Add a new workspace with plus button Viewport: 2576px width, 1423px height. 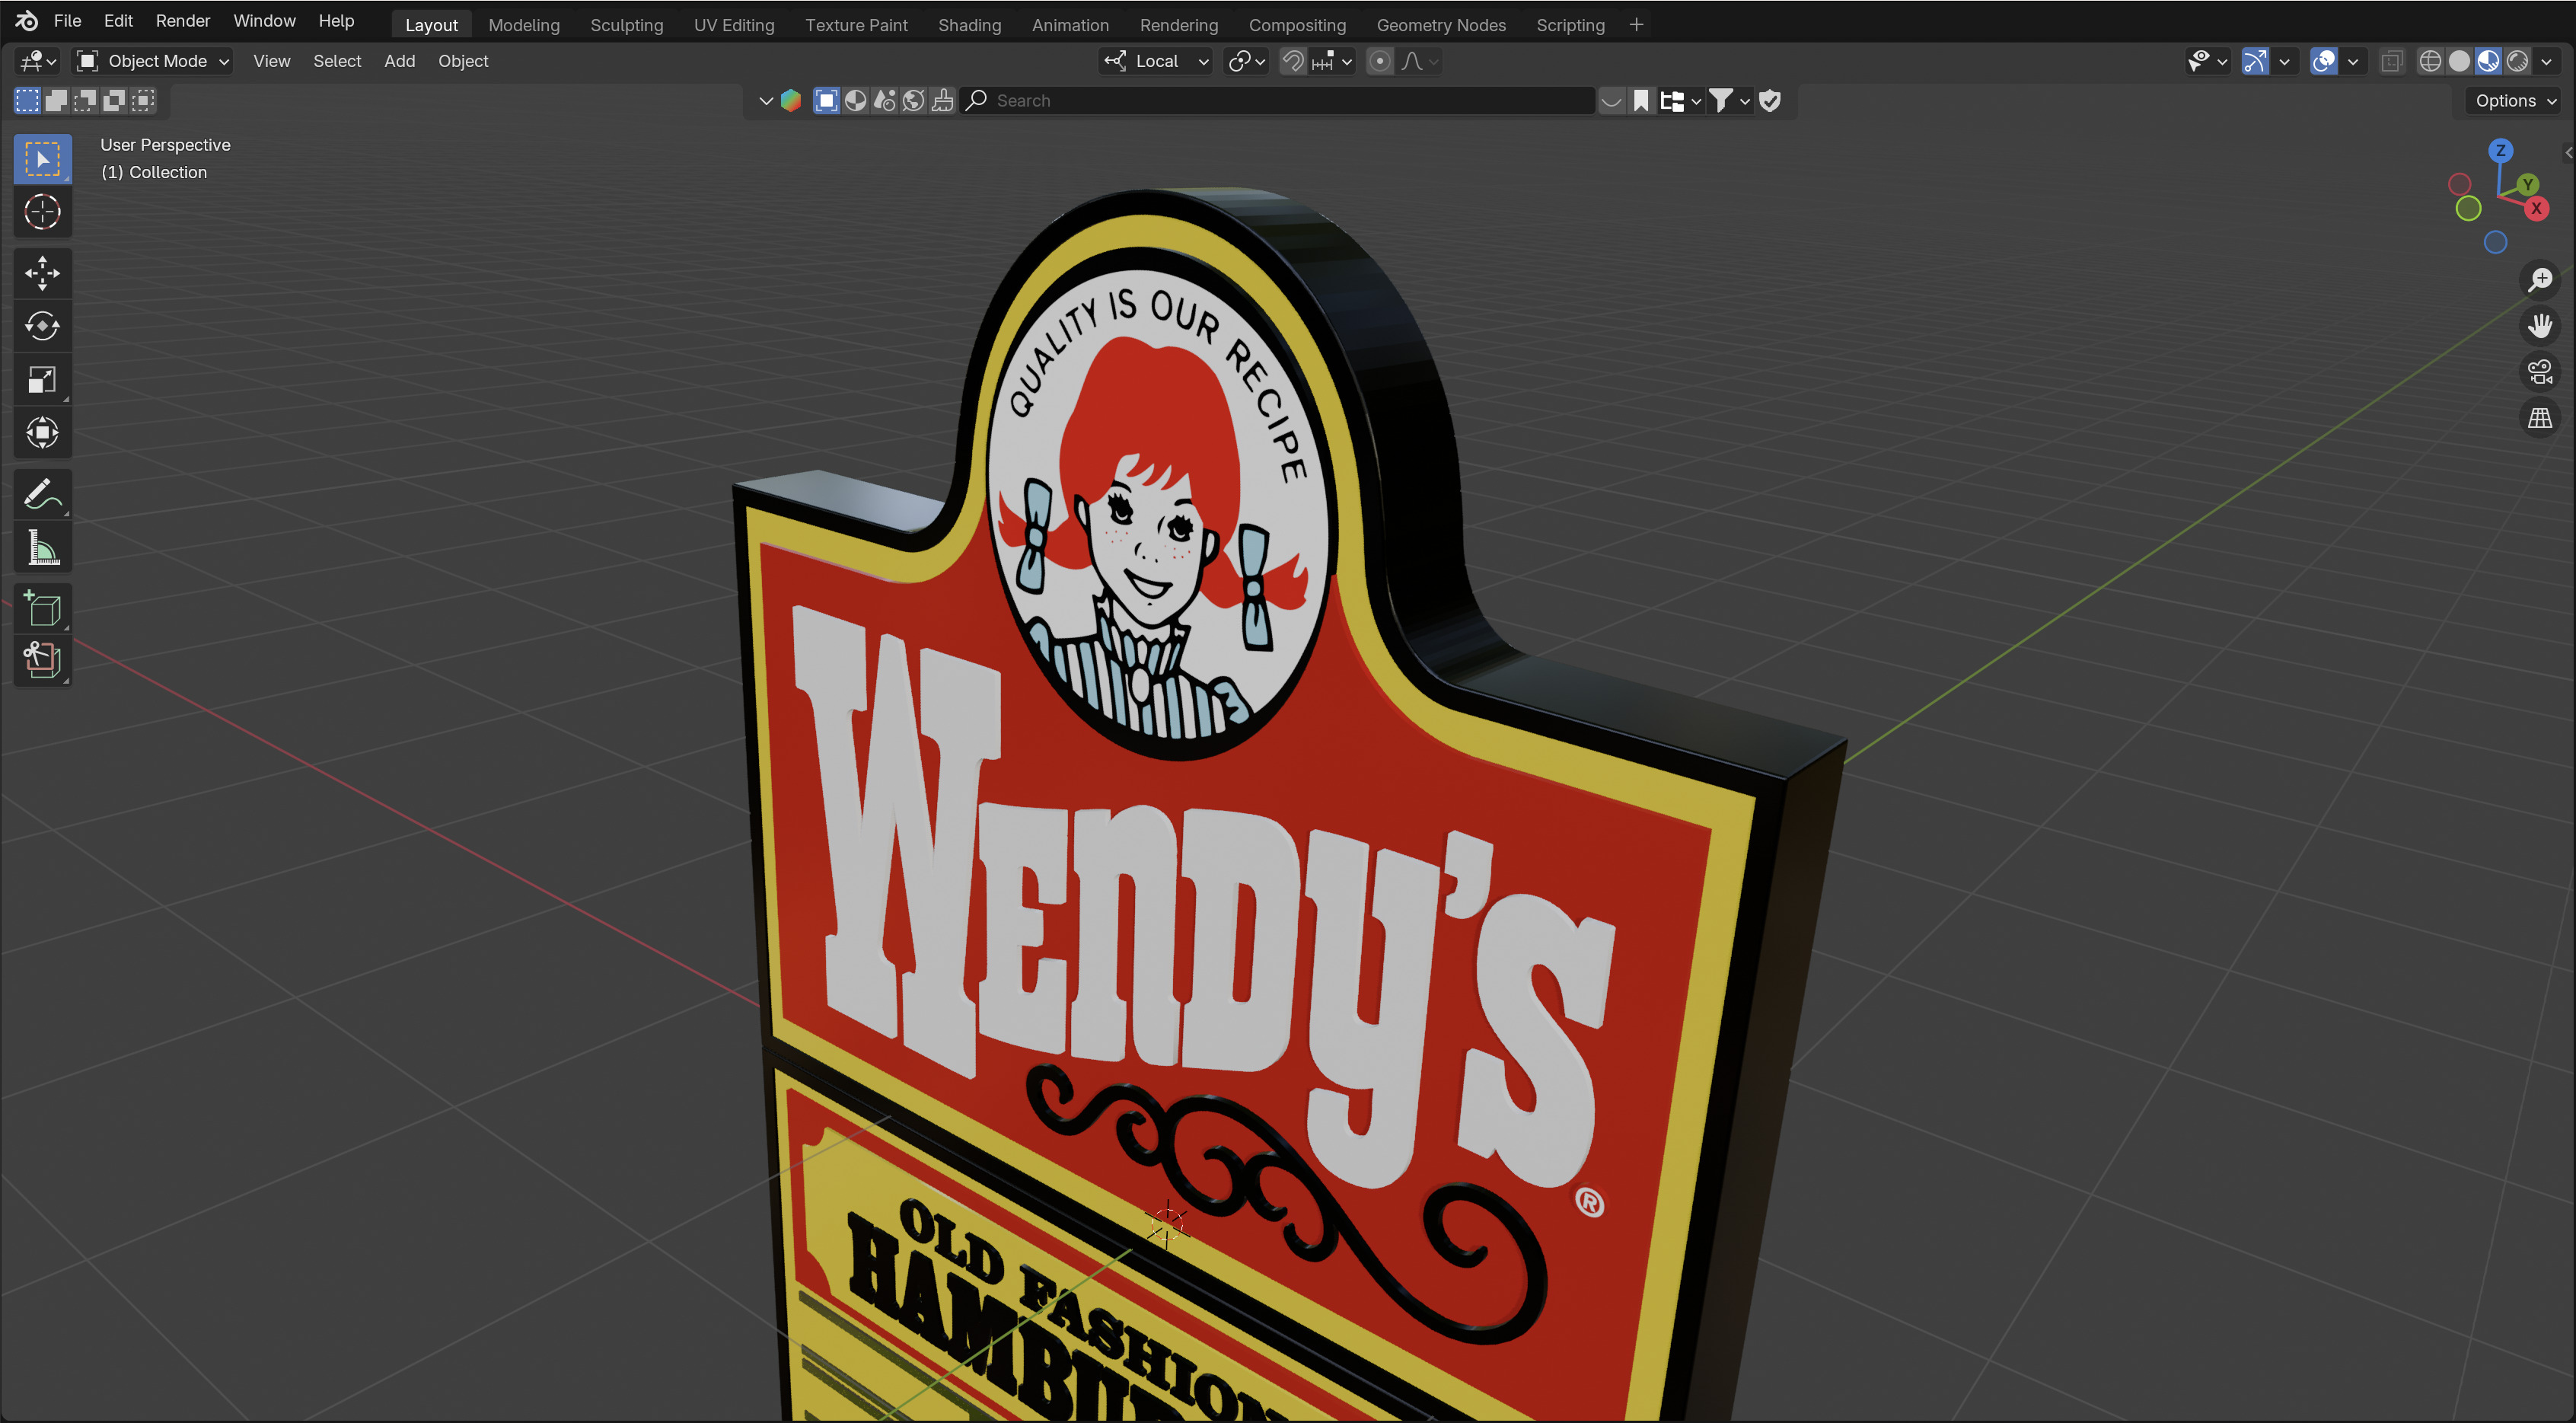pos(1636,25)
